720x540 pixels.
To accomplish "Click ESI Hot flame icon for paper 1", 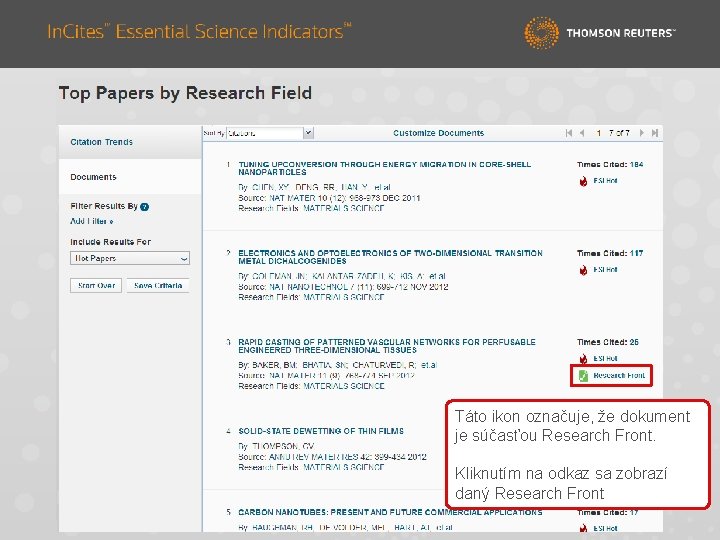I will (583, 181).
